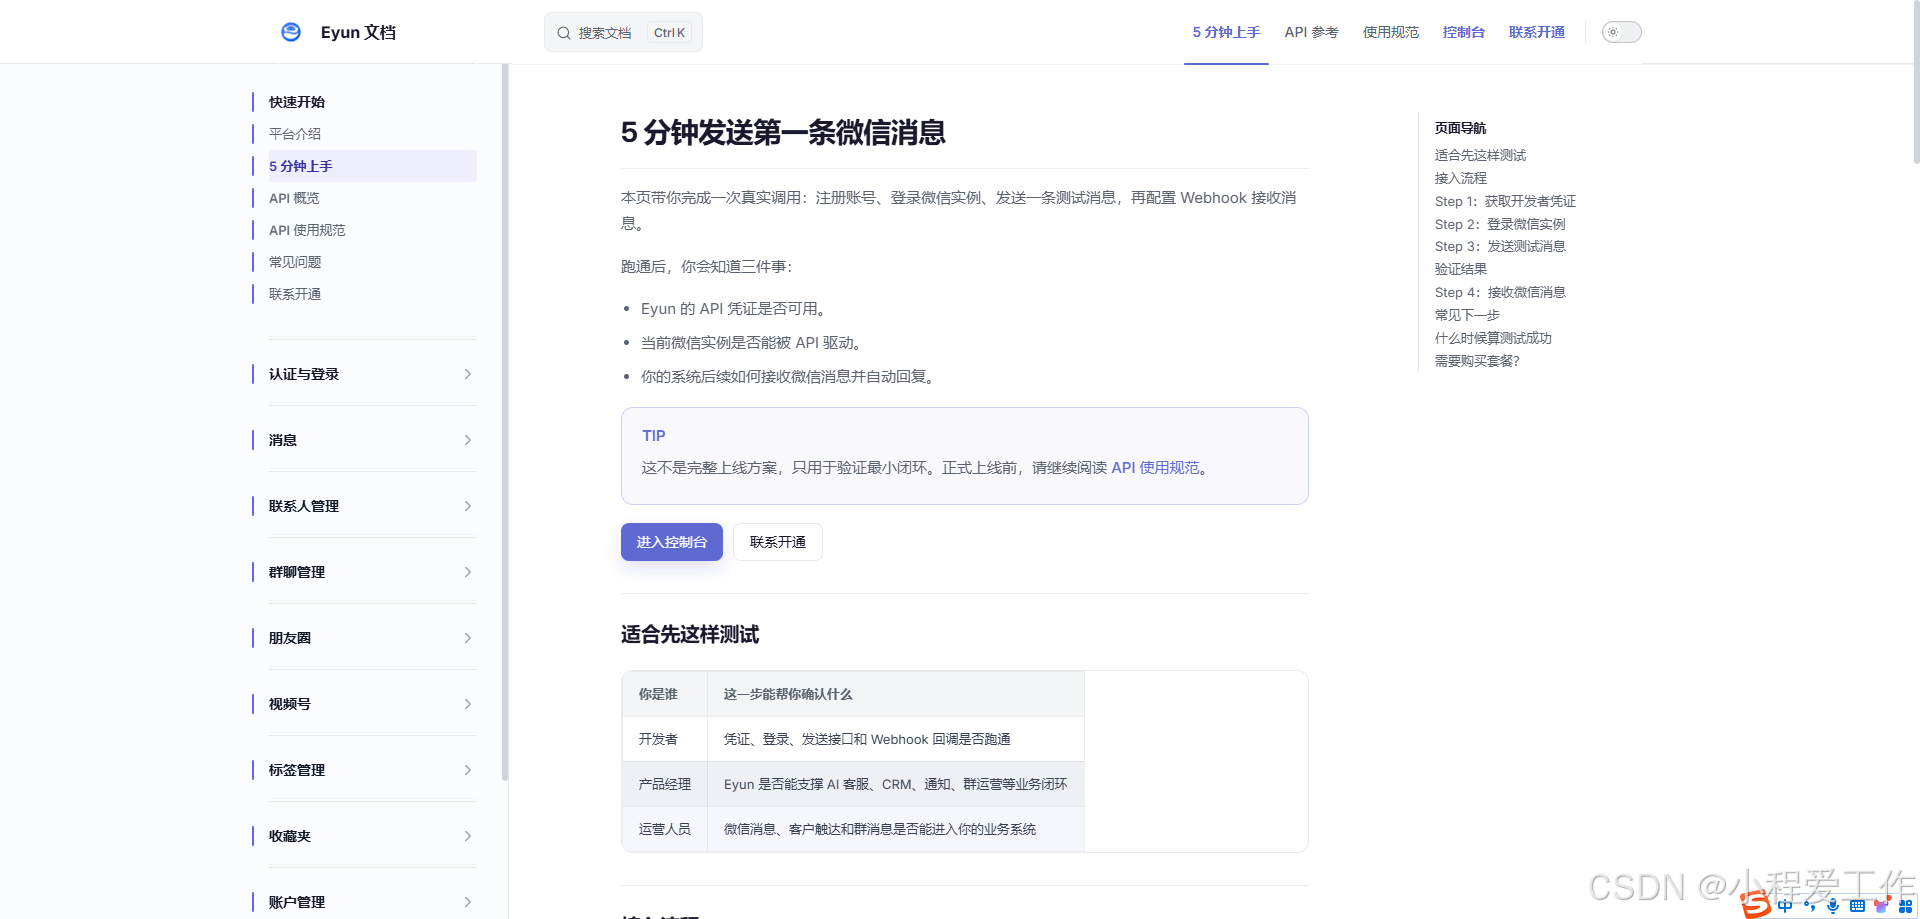Screen dimensions: 1920x919
Task: Click the TIP label in the tip box
Action: 654,436
